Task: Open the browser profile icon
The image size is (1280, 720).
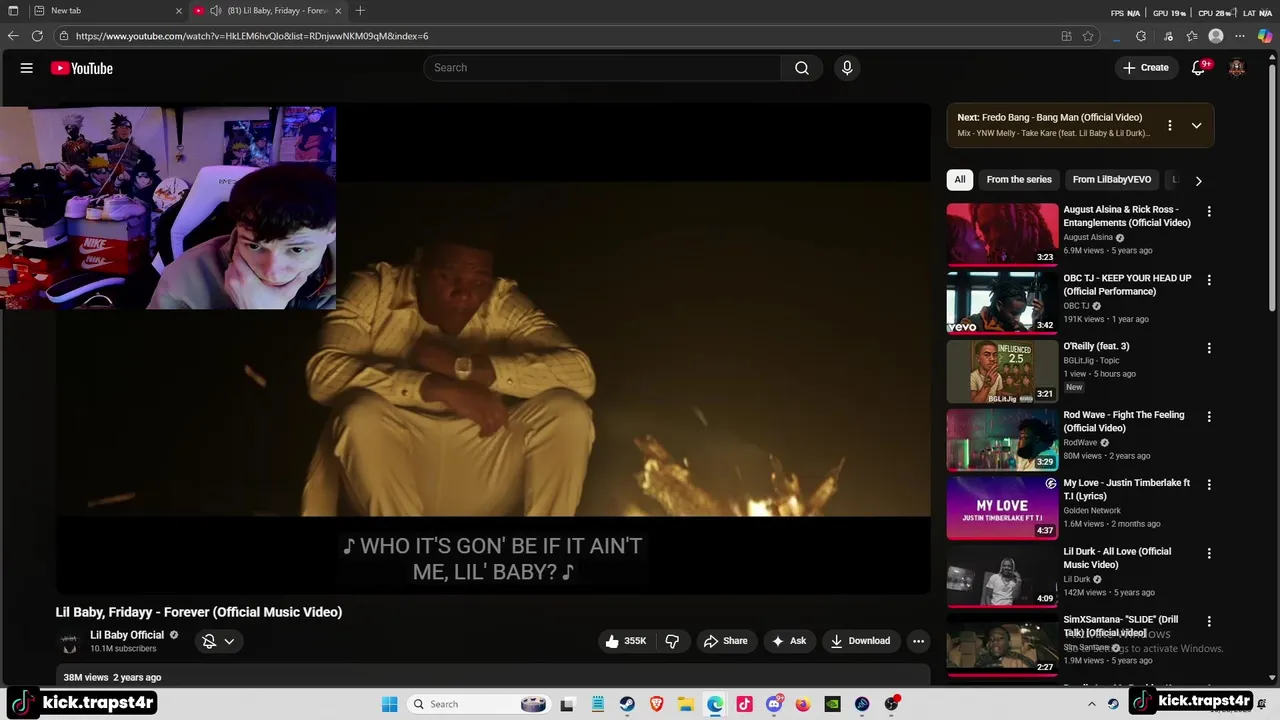Action: pos(1216,36)
